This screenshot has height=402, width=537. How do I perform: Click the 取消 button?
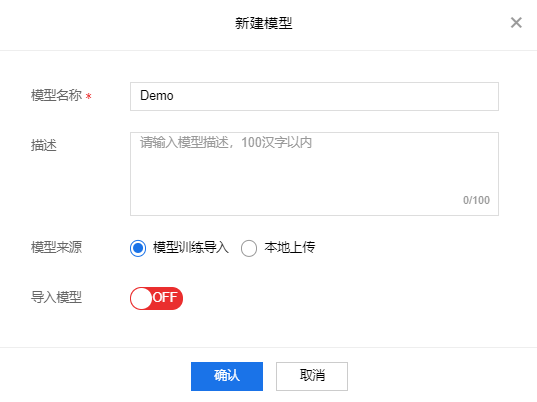click(x=312, y=376)
